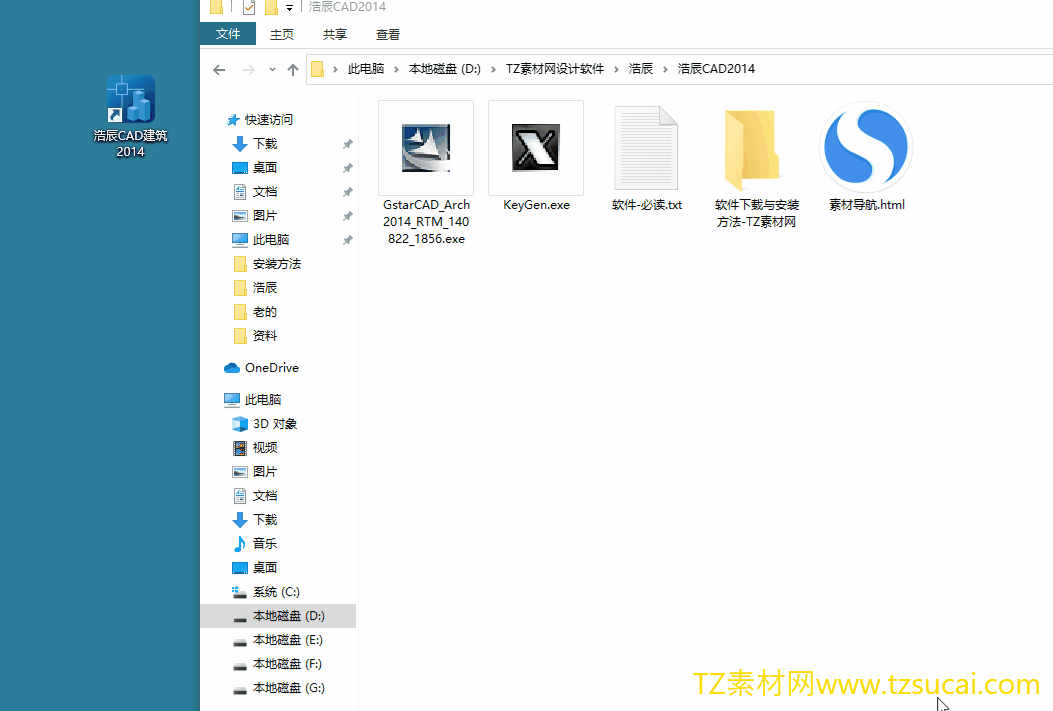Click the Back navigation arrow
This screenshot has height=711, width=1053.
click(219, 70)
